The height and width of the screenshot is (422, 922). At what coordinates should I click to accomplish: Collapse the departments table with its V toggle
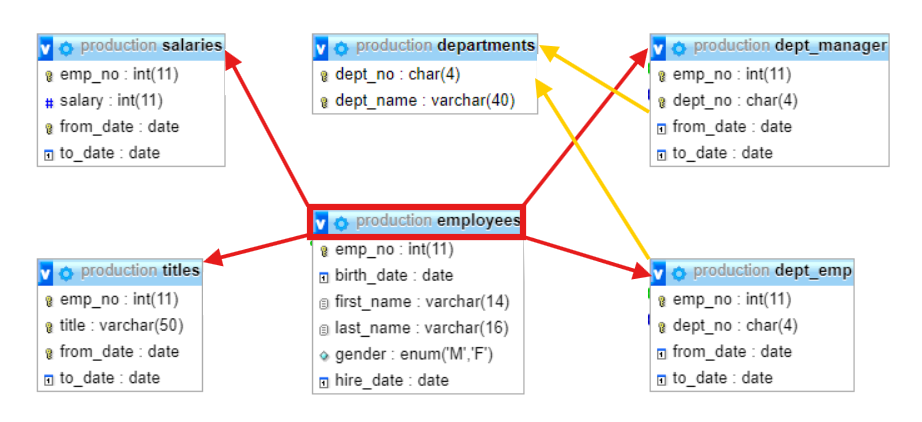coord(321,48)
